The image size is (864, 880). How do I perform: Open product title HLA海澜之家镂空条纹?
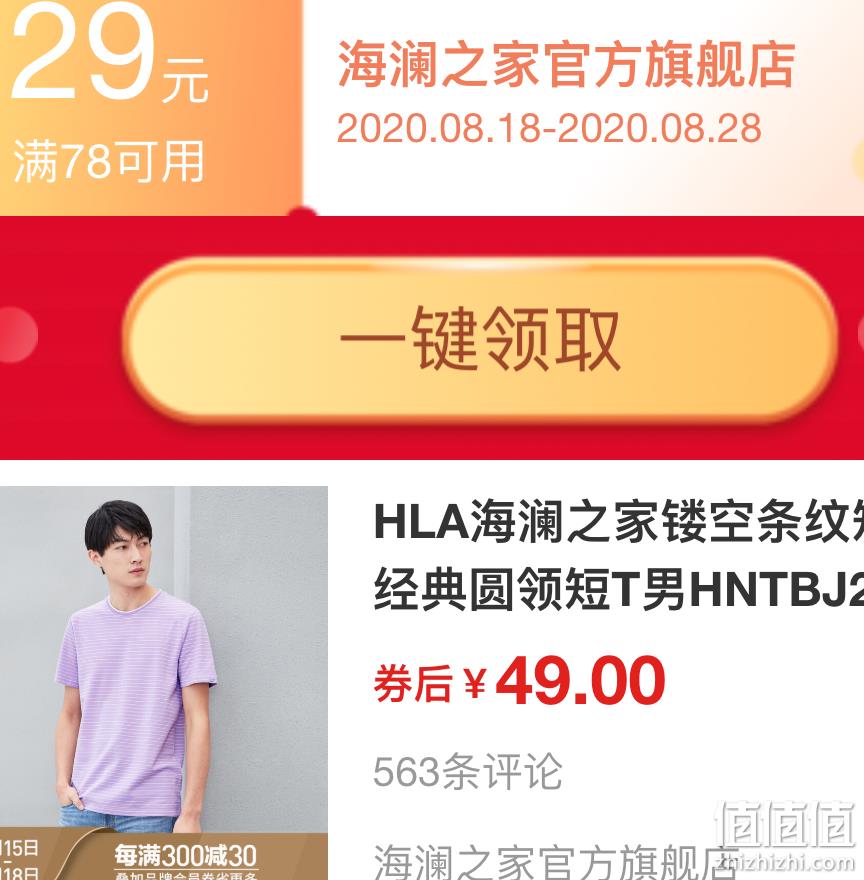click(619, 522)
